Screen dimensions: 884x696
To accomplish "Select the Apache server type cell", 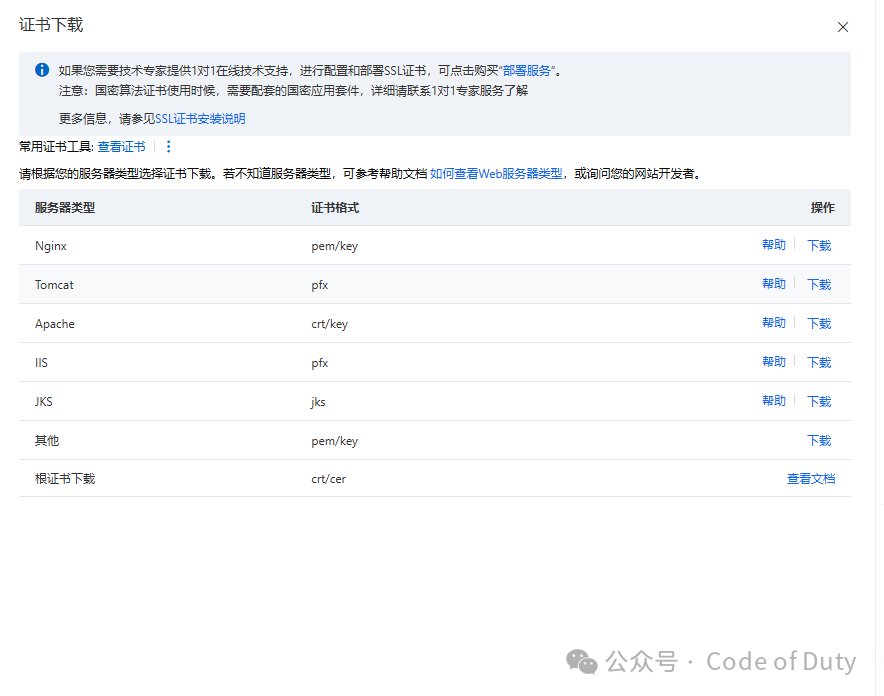I will point(55,323).
